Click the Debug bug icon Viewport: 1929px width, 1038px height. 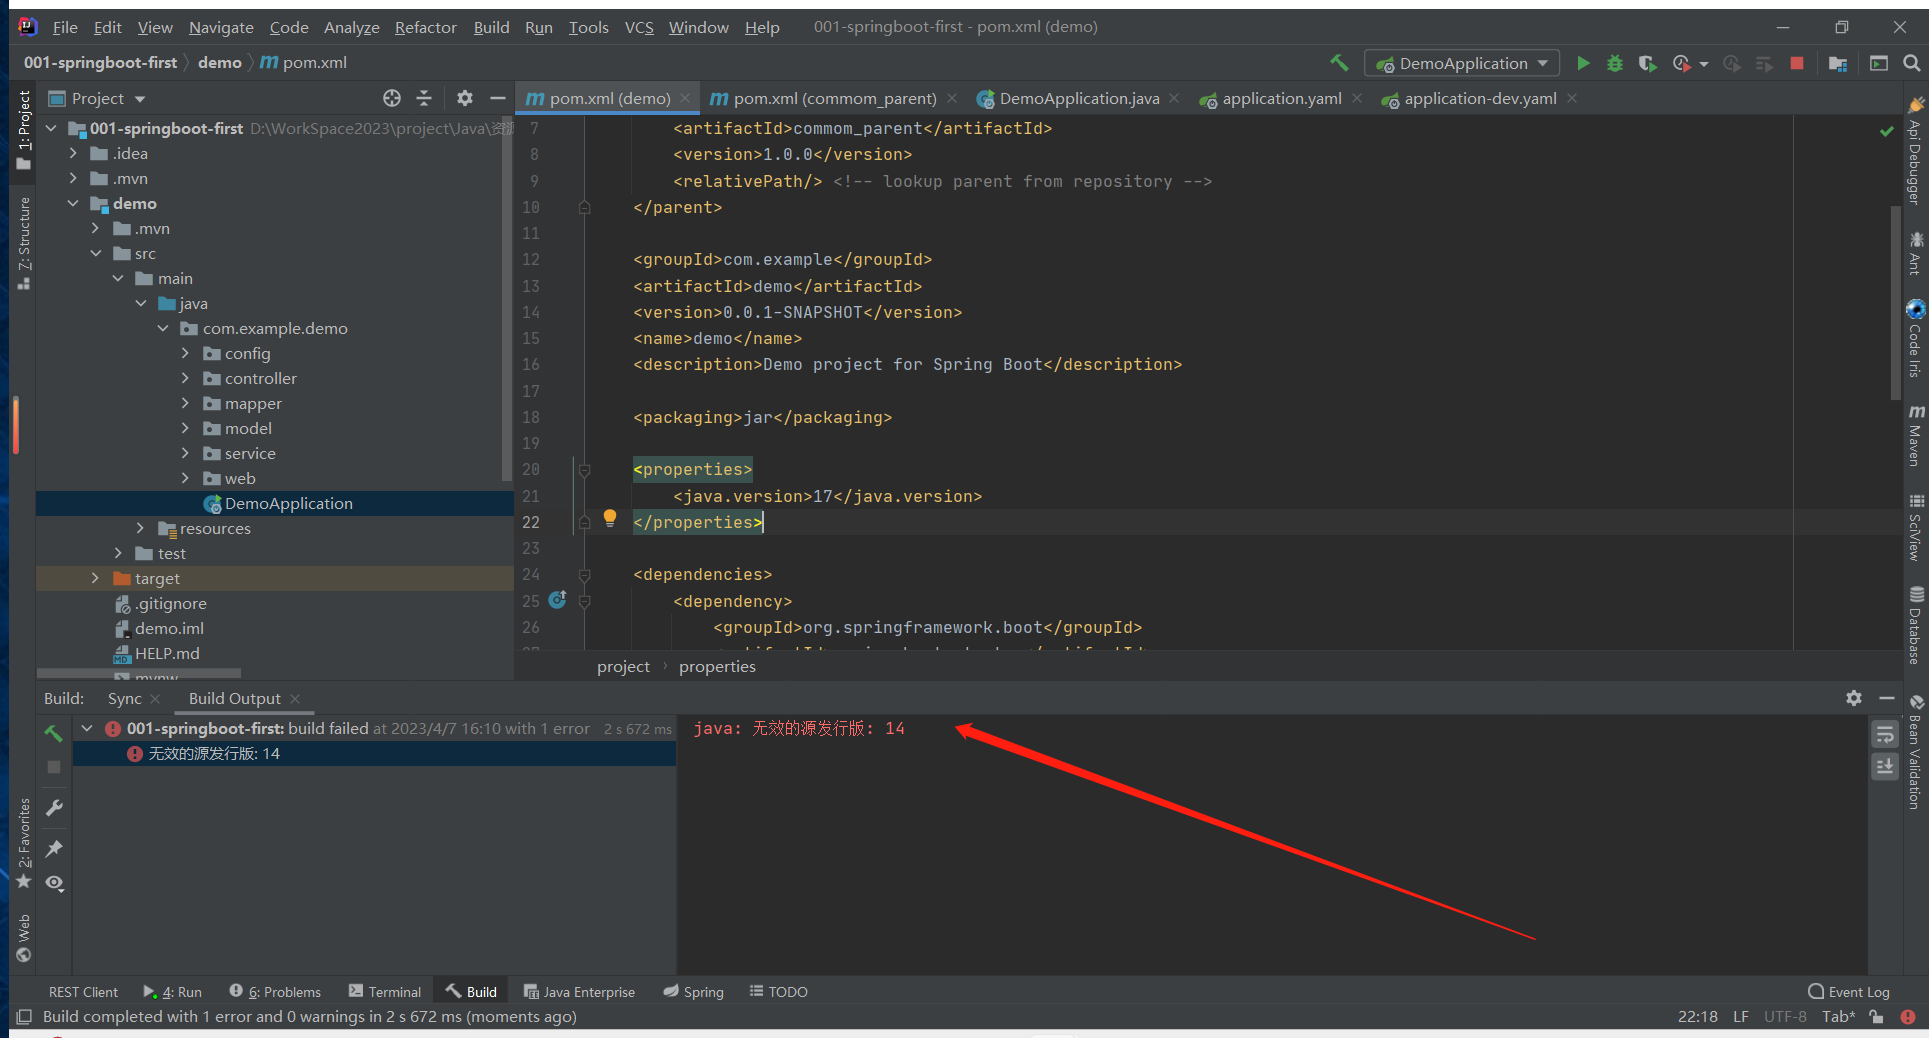(1614, 63)
